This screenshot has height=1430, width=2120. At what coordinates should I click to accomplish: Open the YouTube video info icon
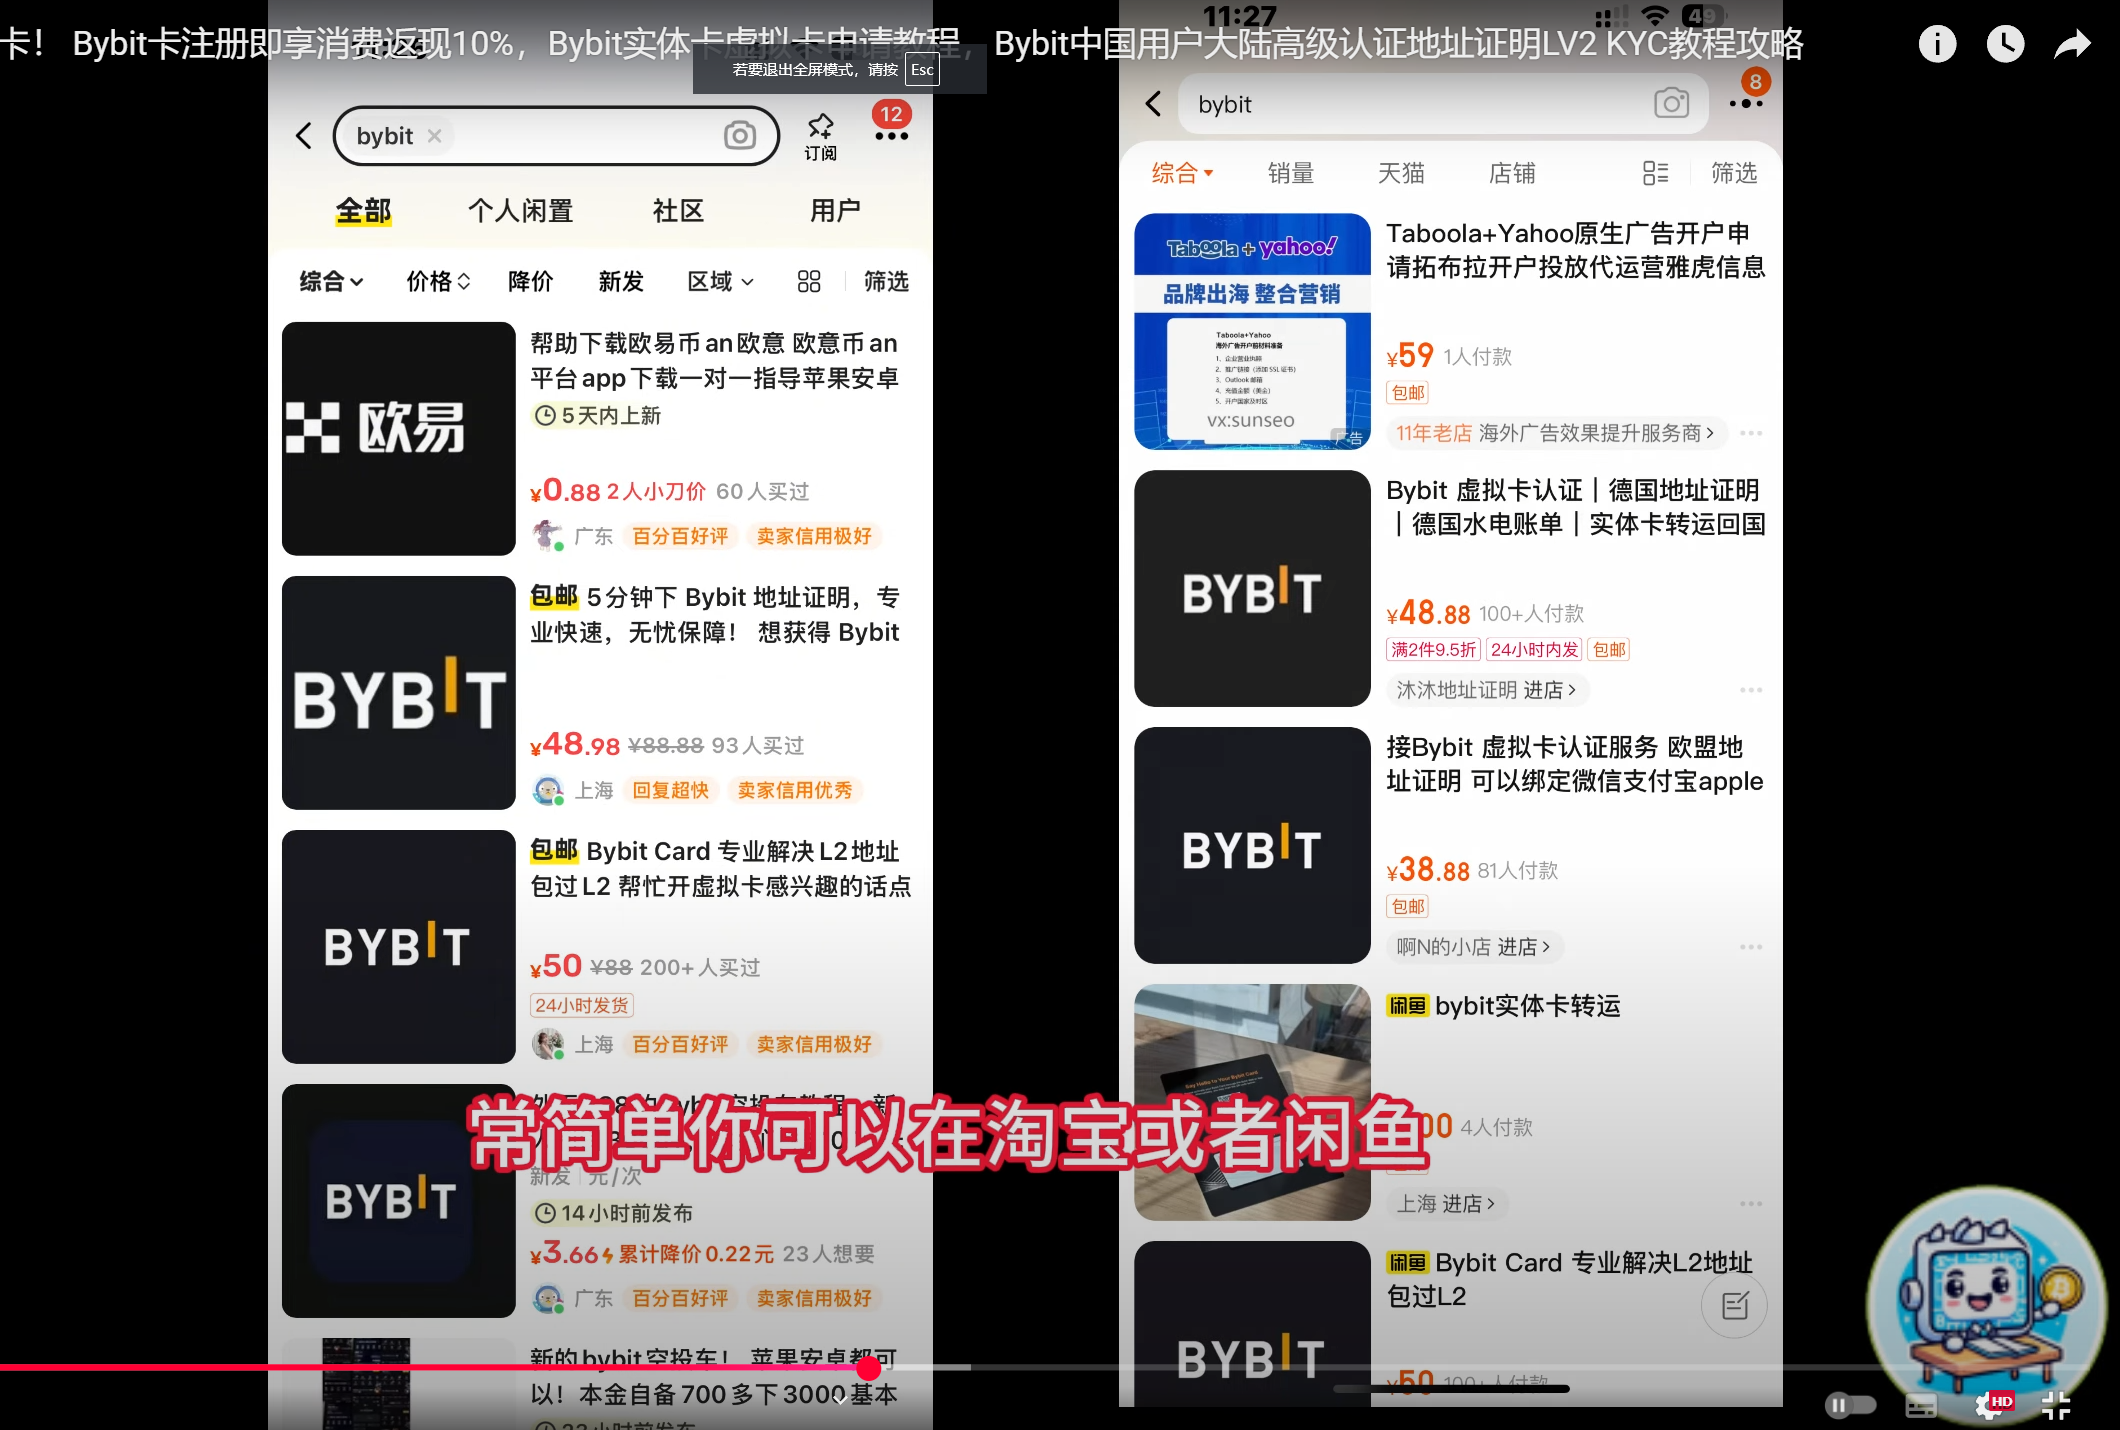coord(1938,44)
